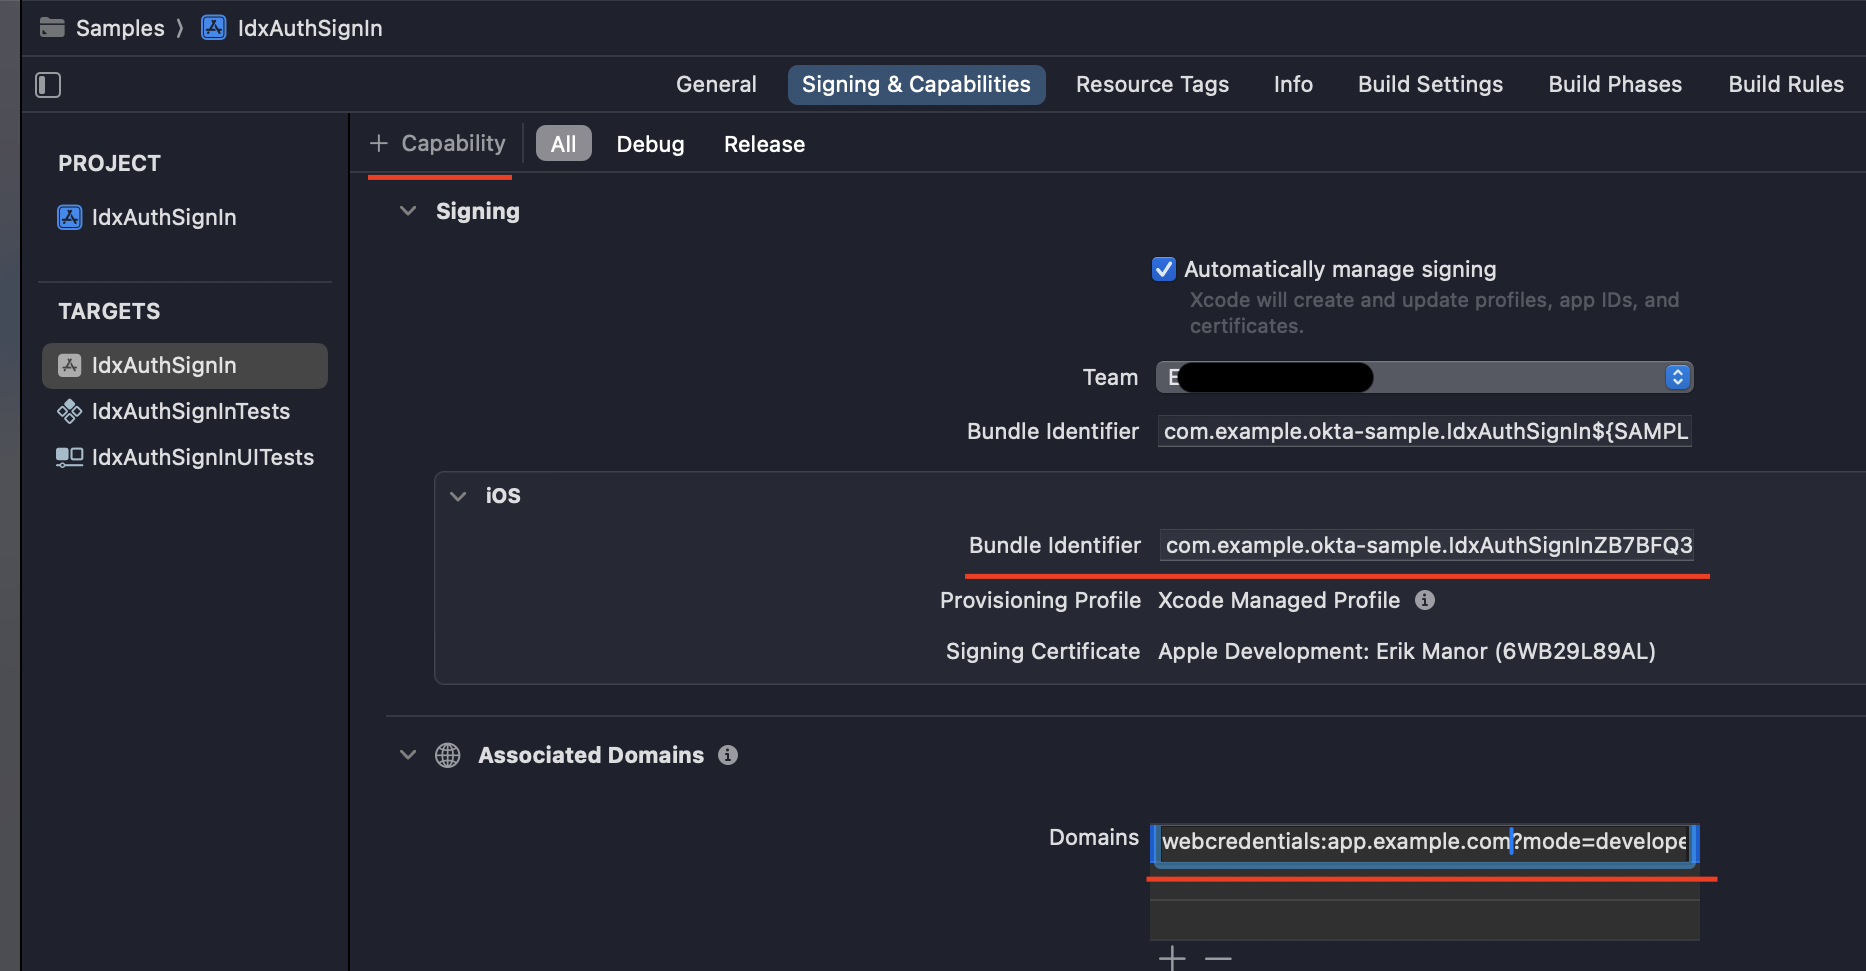Click Samples in the breadcrumb path
Screen dimensions: 1866x971
pos(120,28)
